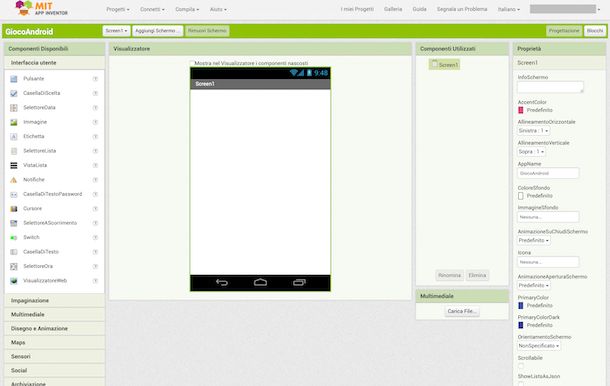Choose the SelettoreAScorrimento component icon
Image resolution: width=610 pixels, height=386 pixels.
pos(14,223)
